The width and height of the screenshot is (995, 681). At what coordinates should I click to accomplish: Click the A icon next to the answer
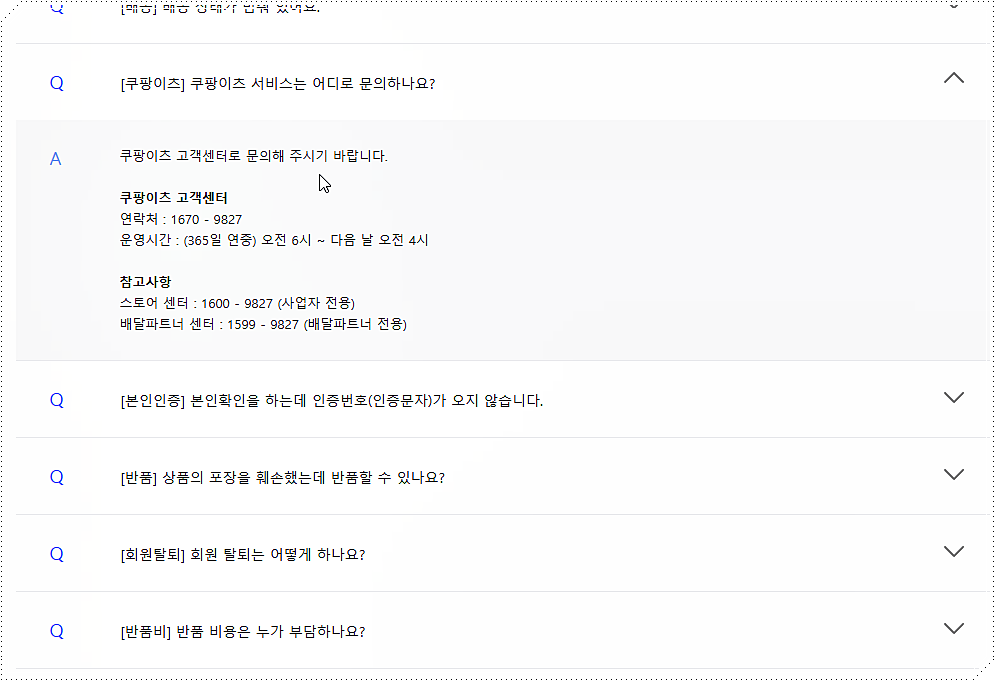[x=56, y=159]
